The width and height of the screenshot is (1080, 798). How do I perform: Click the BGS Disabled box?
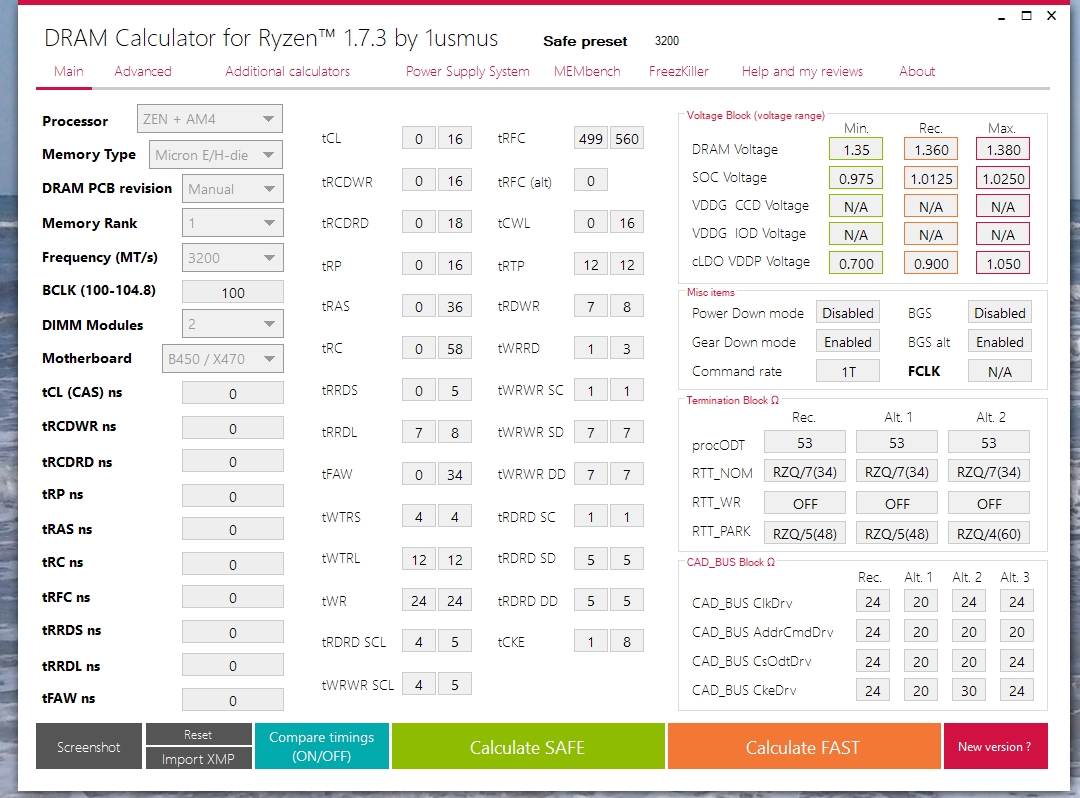pos(999,313)
